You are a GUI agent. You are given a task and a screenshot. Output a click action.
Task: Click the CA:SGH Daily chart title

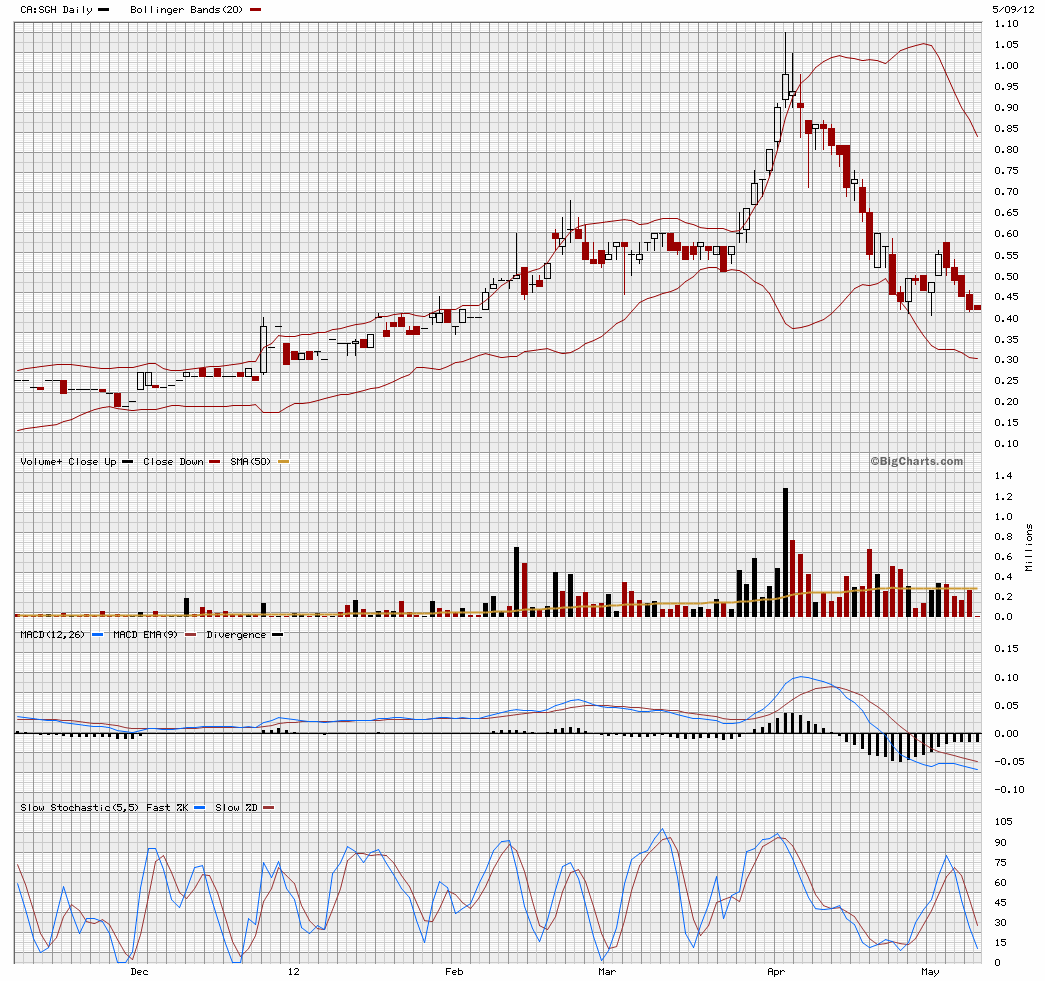(56, 9)
